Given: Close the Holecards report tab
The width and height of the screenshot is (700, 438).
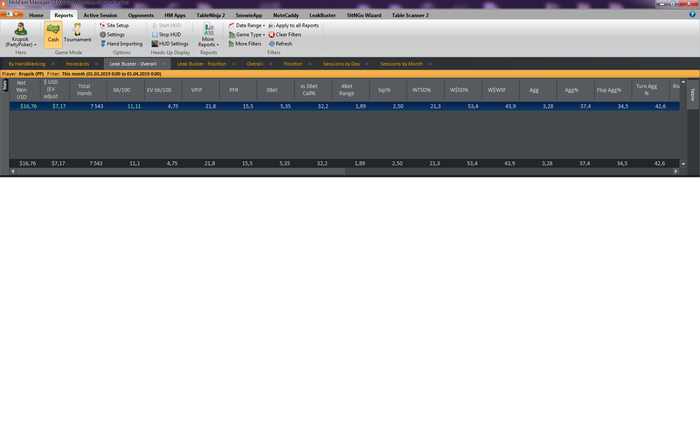Looking at the screenshot, I should coord(96,64).
